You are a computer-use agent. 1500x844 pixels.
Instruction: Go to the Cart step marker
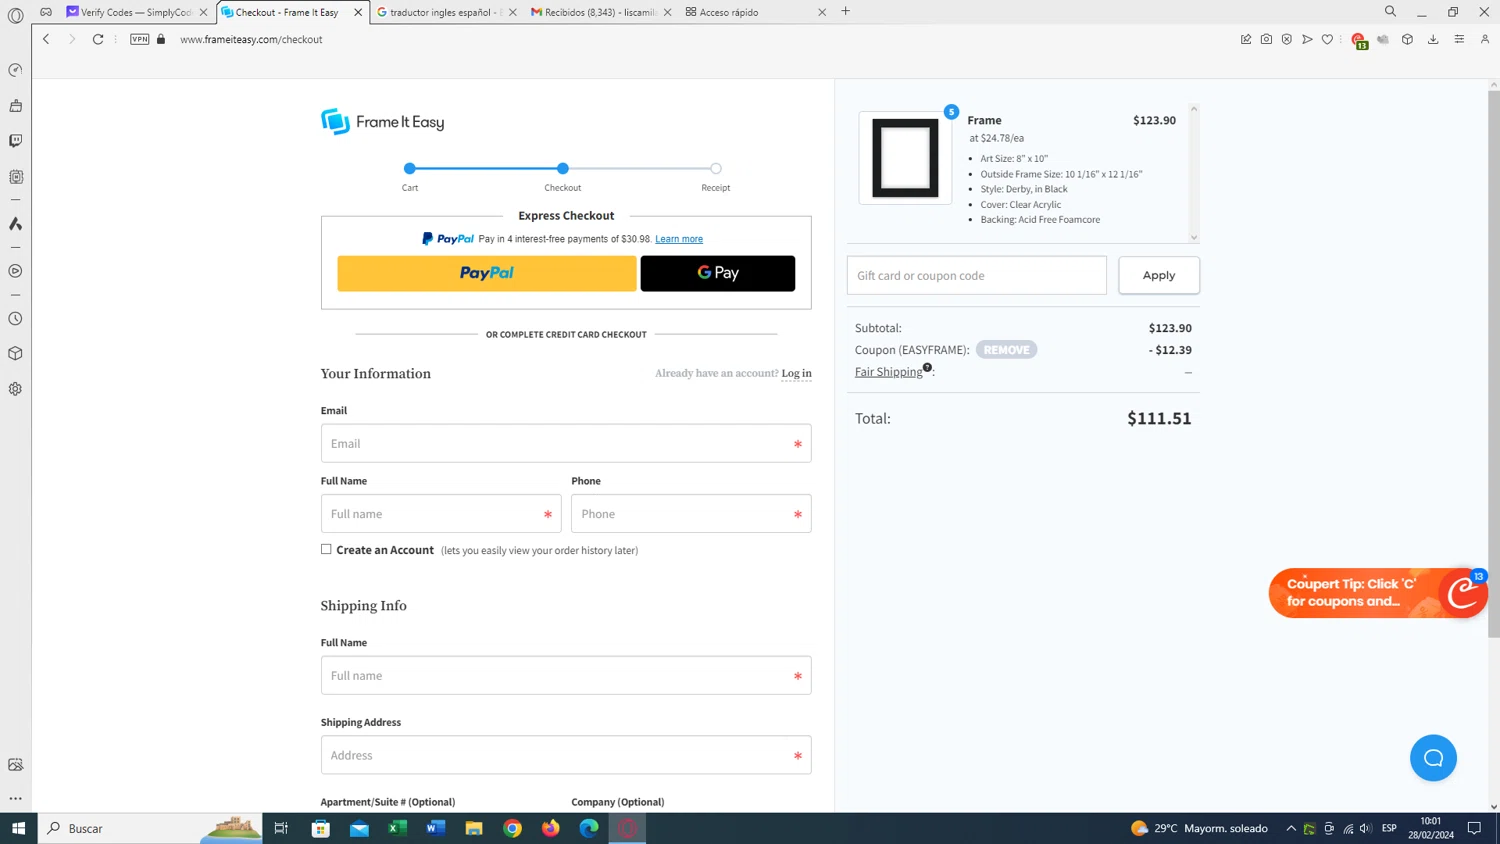tap(410, 169)
